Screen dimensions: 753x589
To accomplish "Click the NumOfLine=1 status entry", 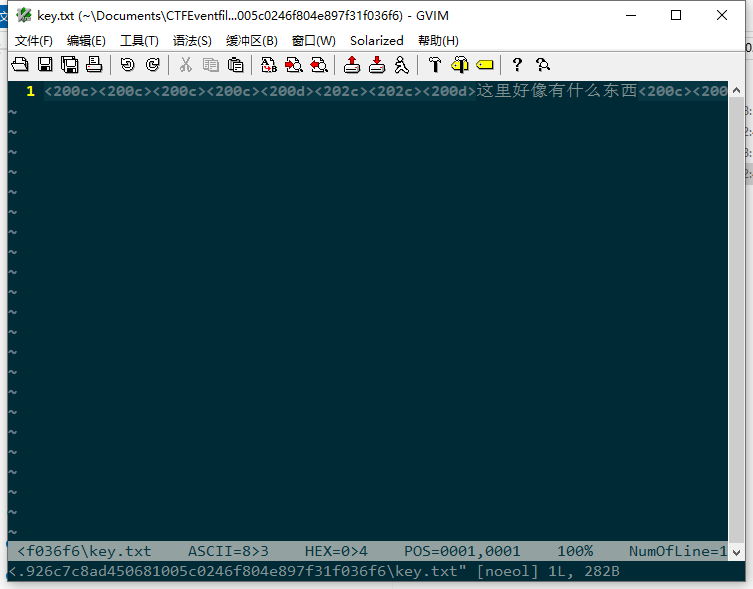I will click(678, 551).
